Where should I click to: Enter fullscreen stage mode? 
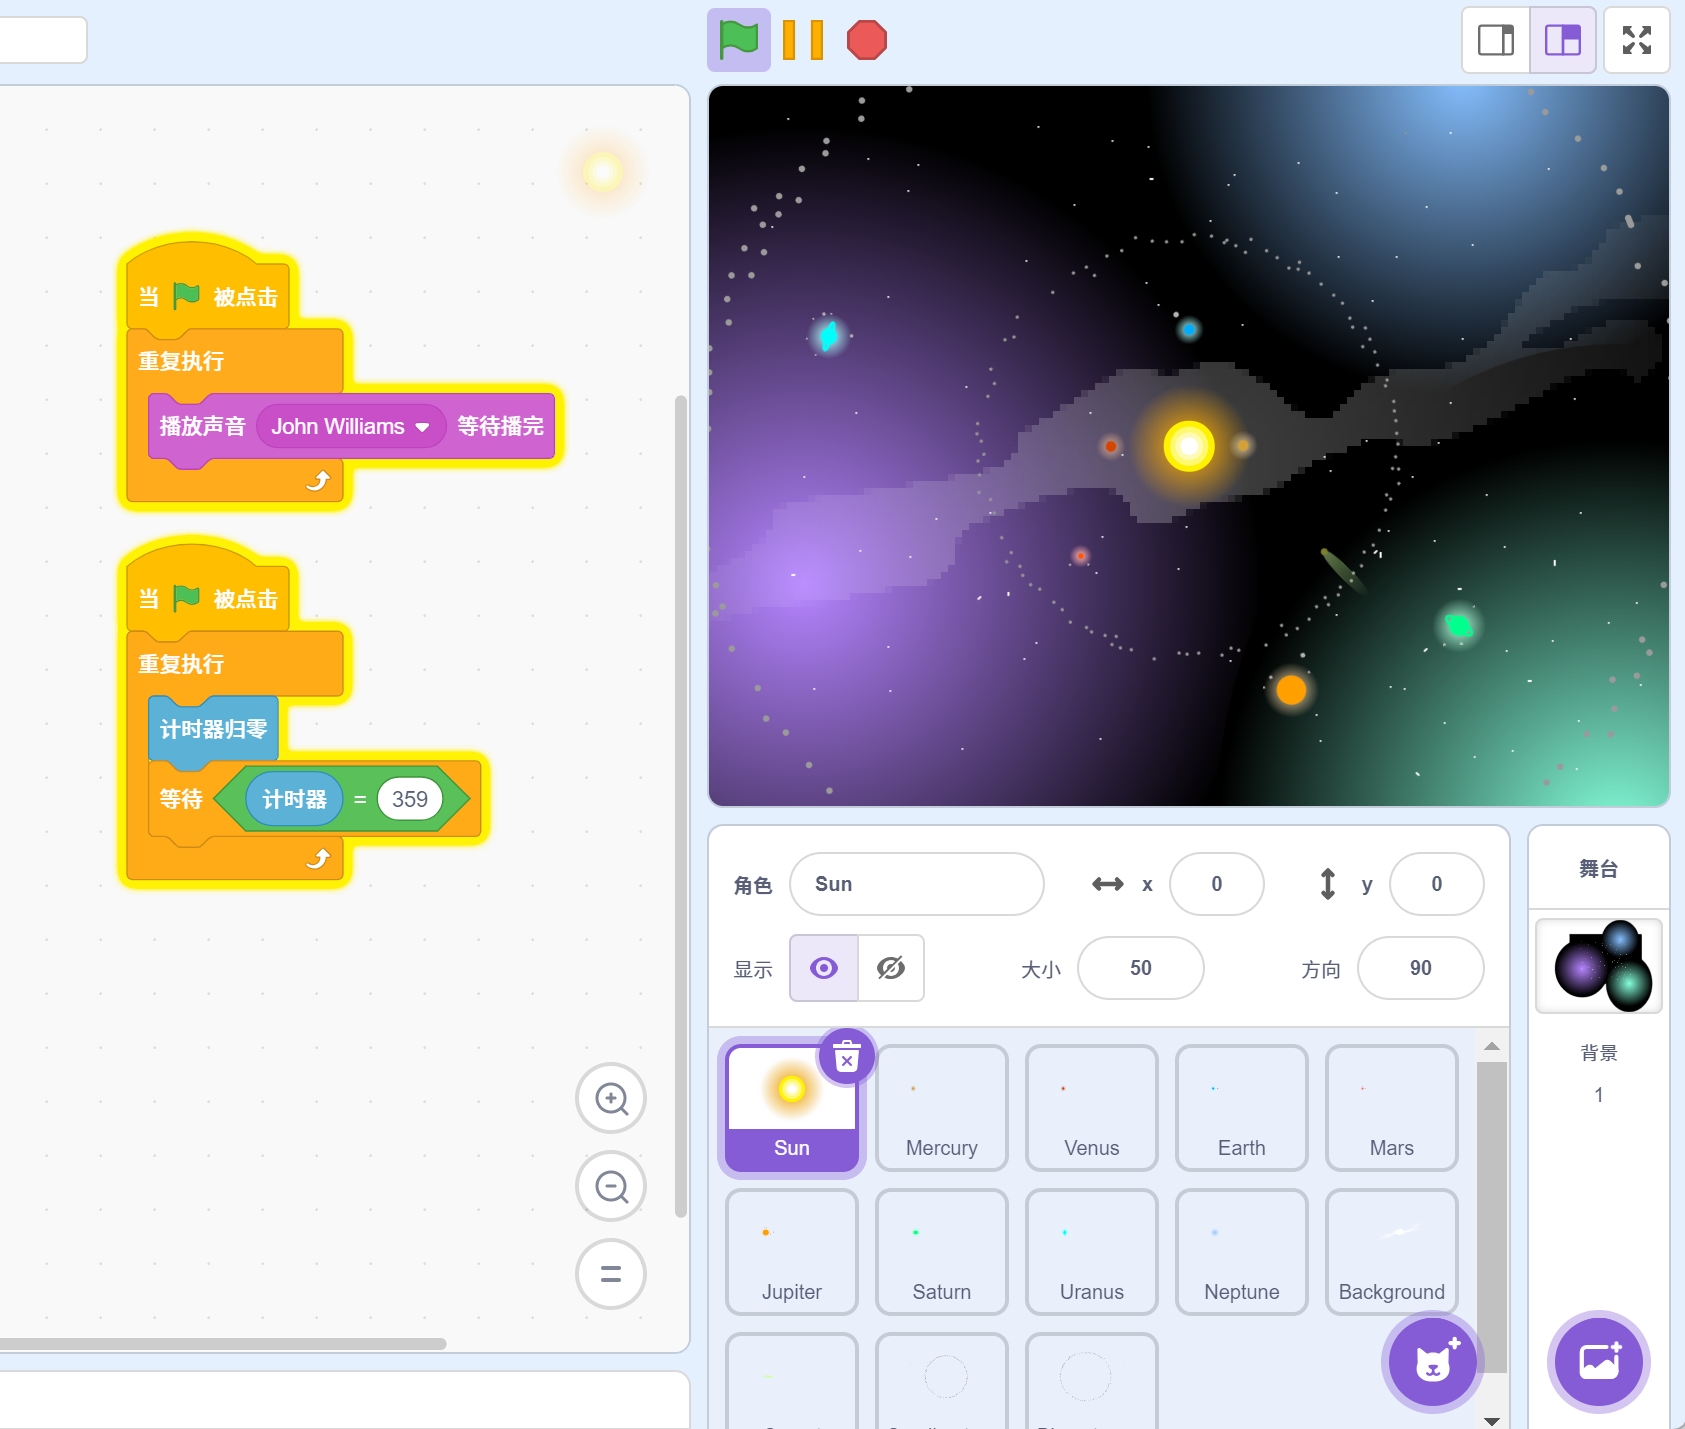point(1636,40)
